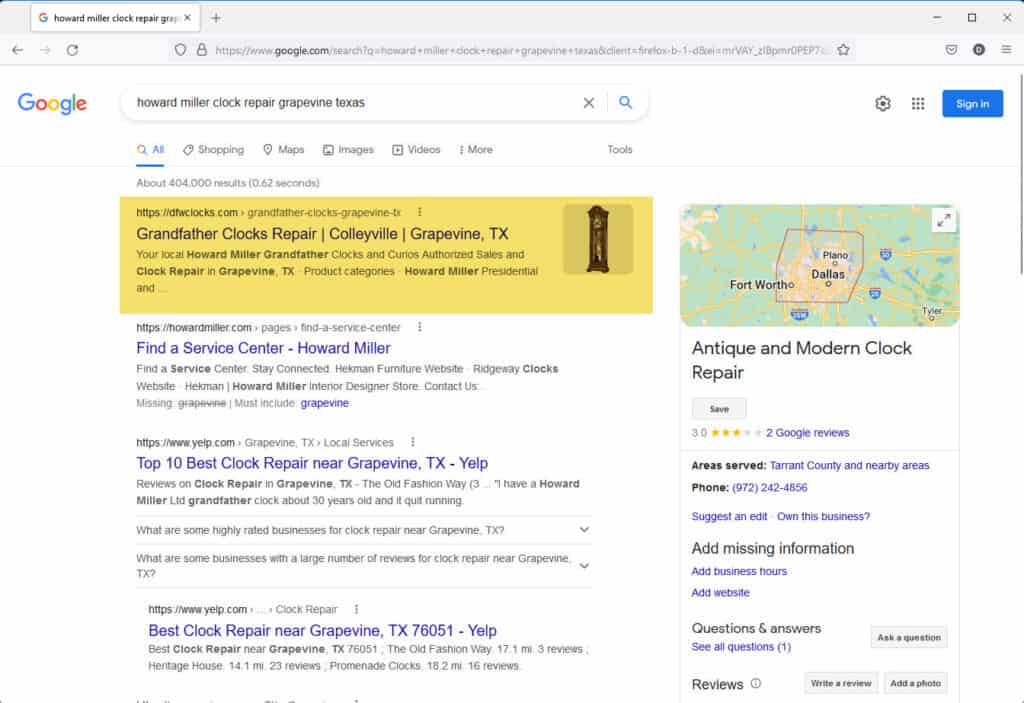Open Best Clock Repair near Grapevine, TX 76051 link

point(323,630)
